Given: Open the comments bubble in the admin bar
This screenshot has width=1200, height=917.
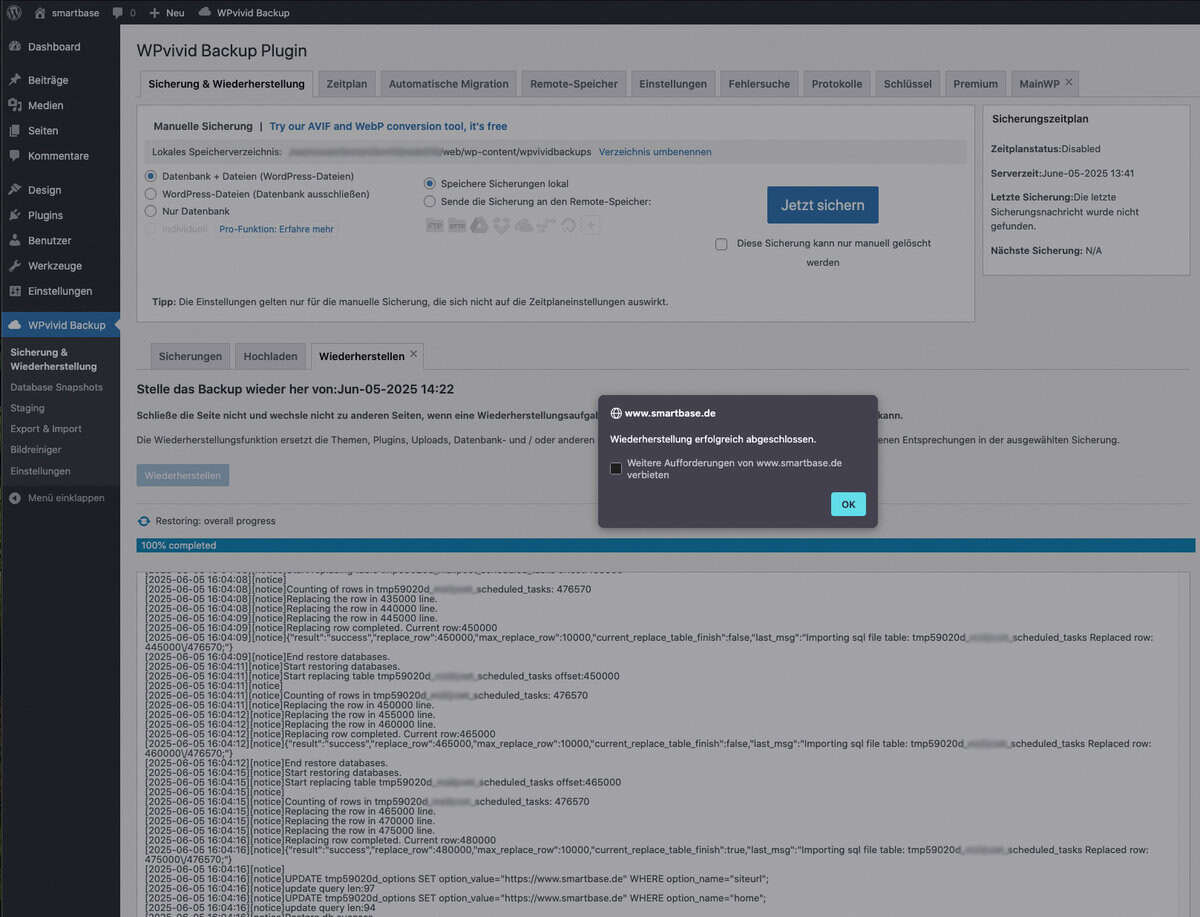Looking at the screenshot, I should 125,12.
